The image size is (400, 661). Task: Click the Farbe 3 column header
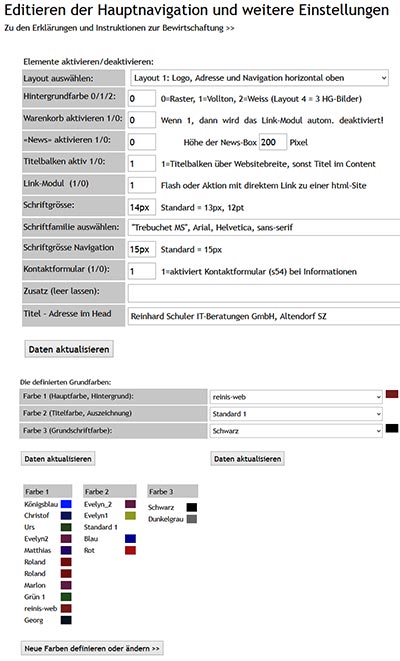172,491
